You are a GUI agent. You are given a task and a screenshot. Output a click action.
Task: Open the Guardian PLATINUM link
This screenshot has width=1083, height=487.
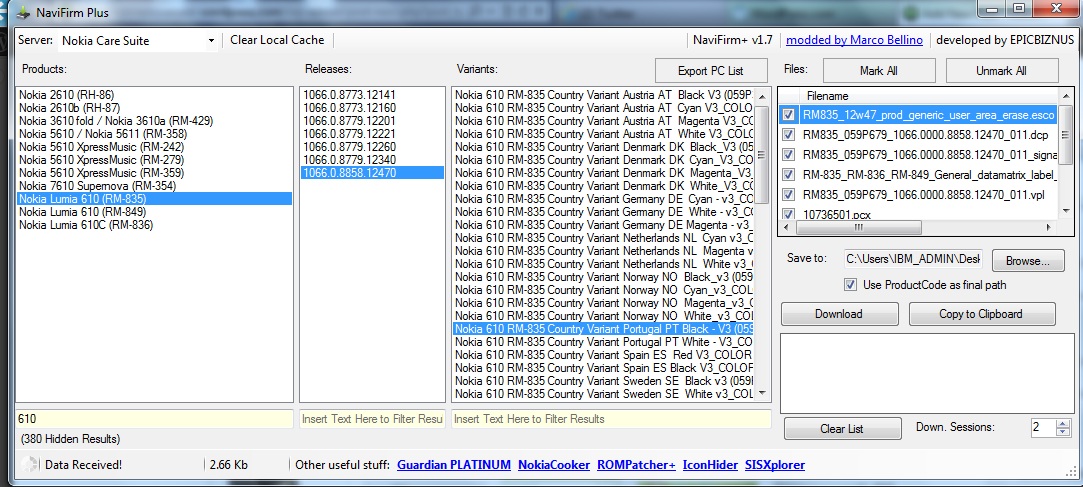coord(454,465)
